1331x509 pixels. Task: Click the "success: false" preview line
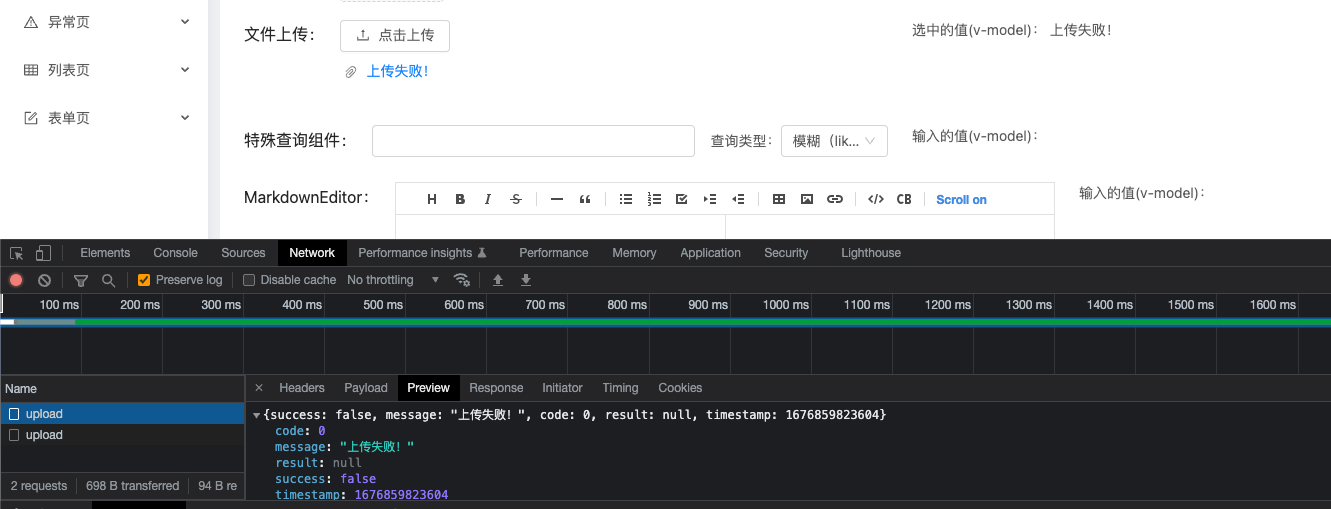coord(325,479)
